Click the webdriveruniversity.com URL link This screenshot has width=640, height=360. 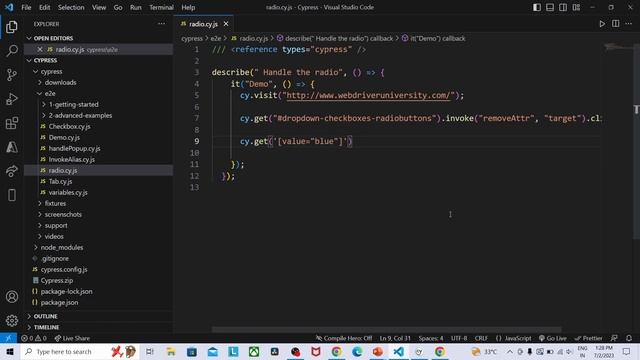pos(369,96)
